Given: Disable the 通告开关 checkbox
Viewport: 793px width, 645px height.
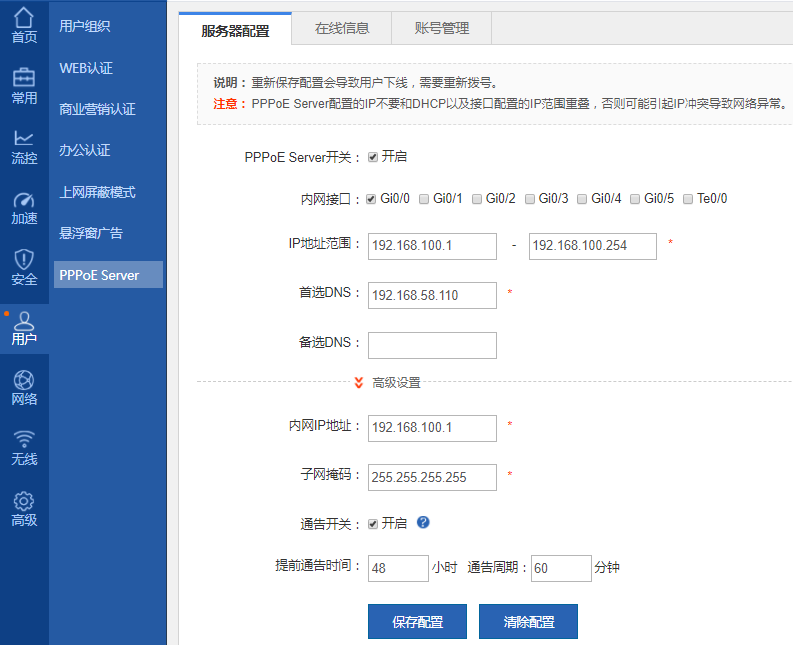Looking at the screenshot, I should point(373,523).
